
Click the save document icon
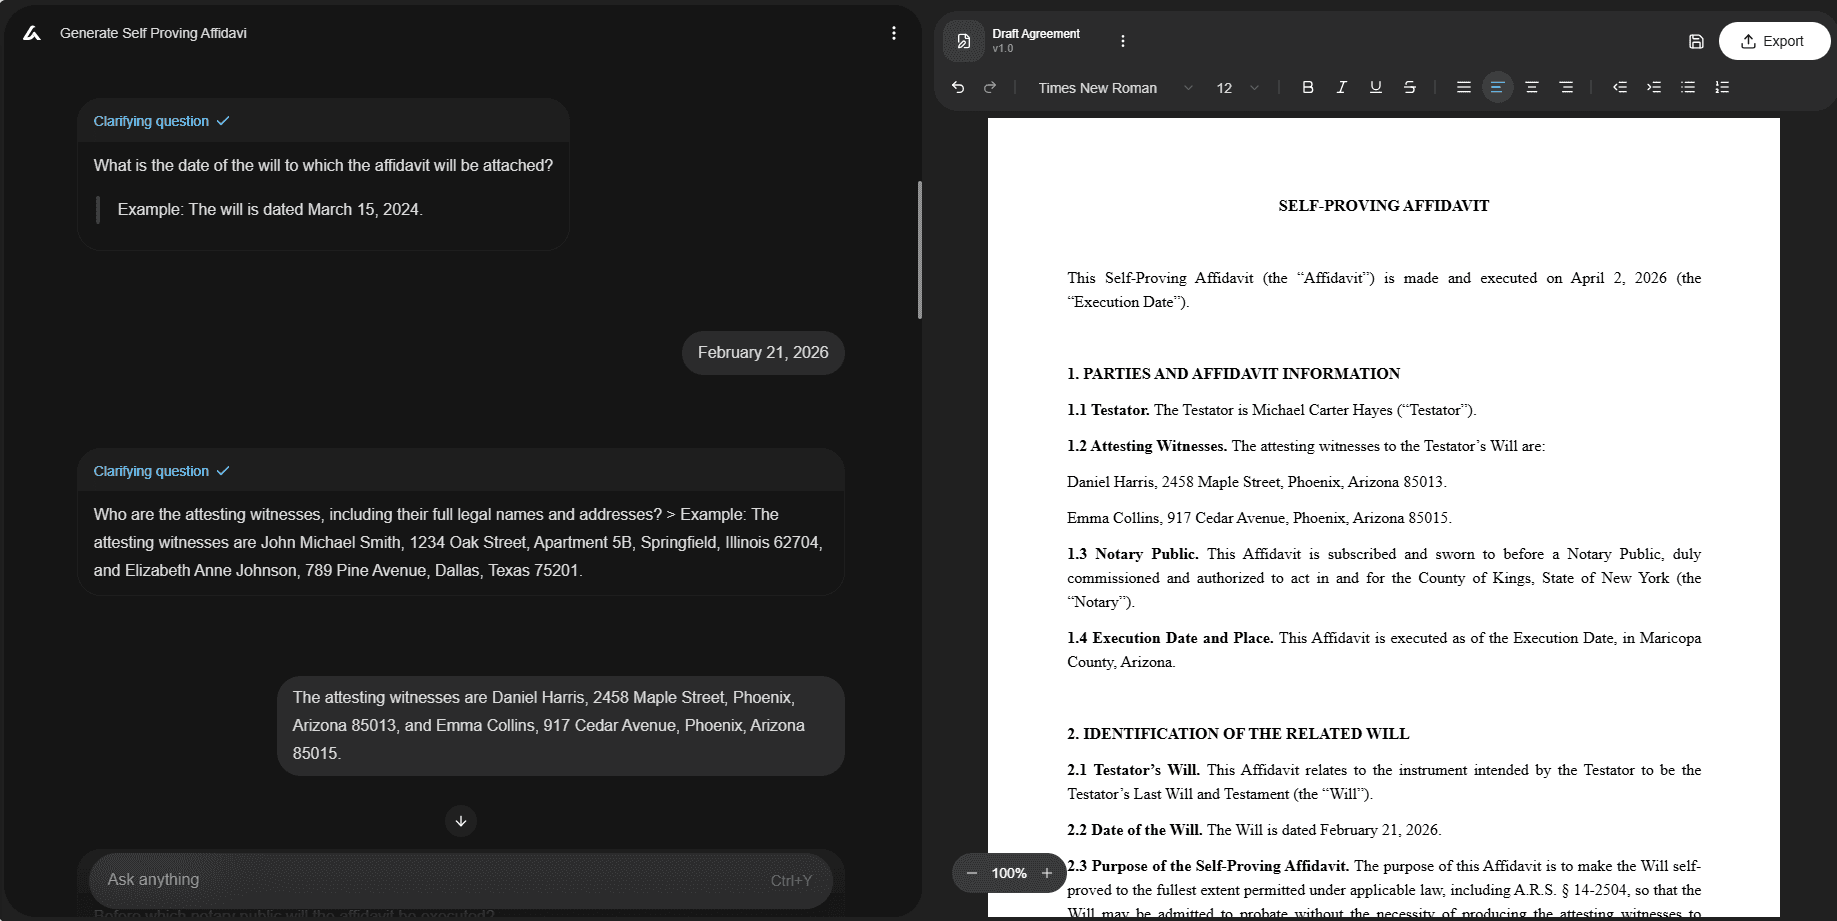pyautogui.click(x=1696, y=41)
